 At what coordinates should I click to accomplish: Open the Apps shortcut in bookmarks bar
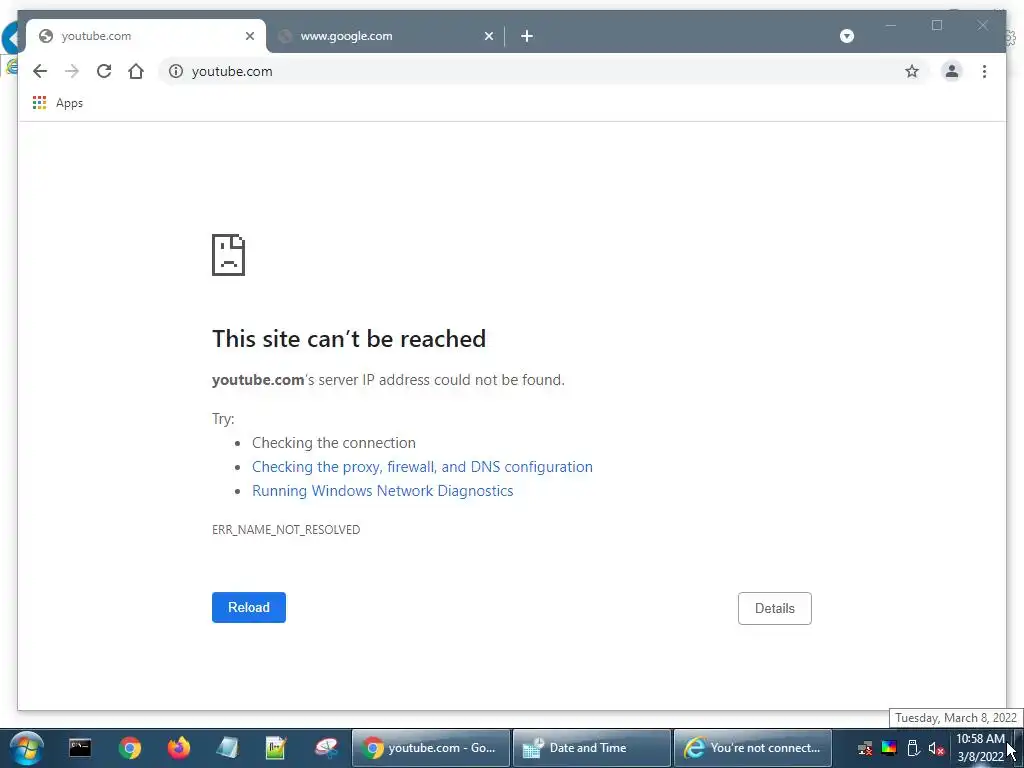58,103
